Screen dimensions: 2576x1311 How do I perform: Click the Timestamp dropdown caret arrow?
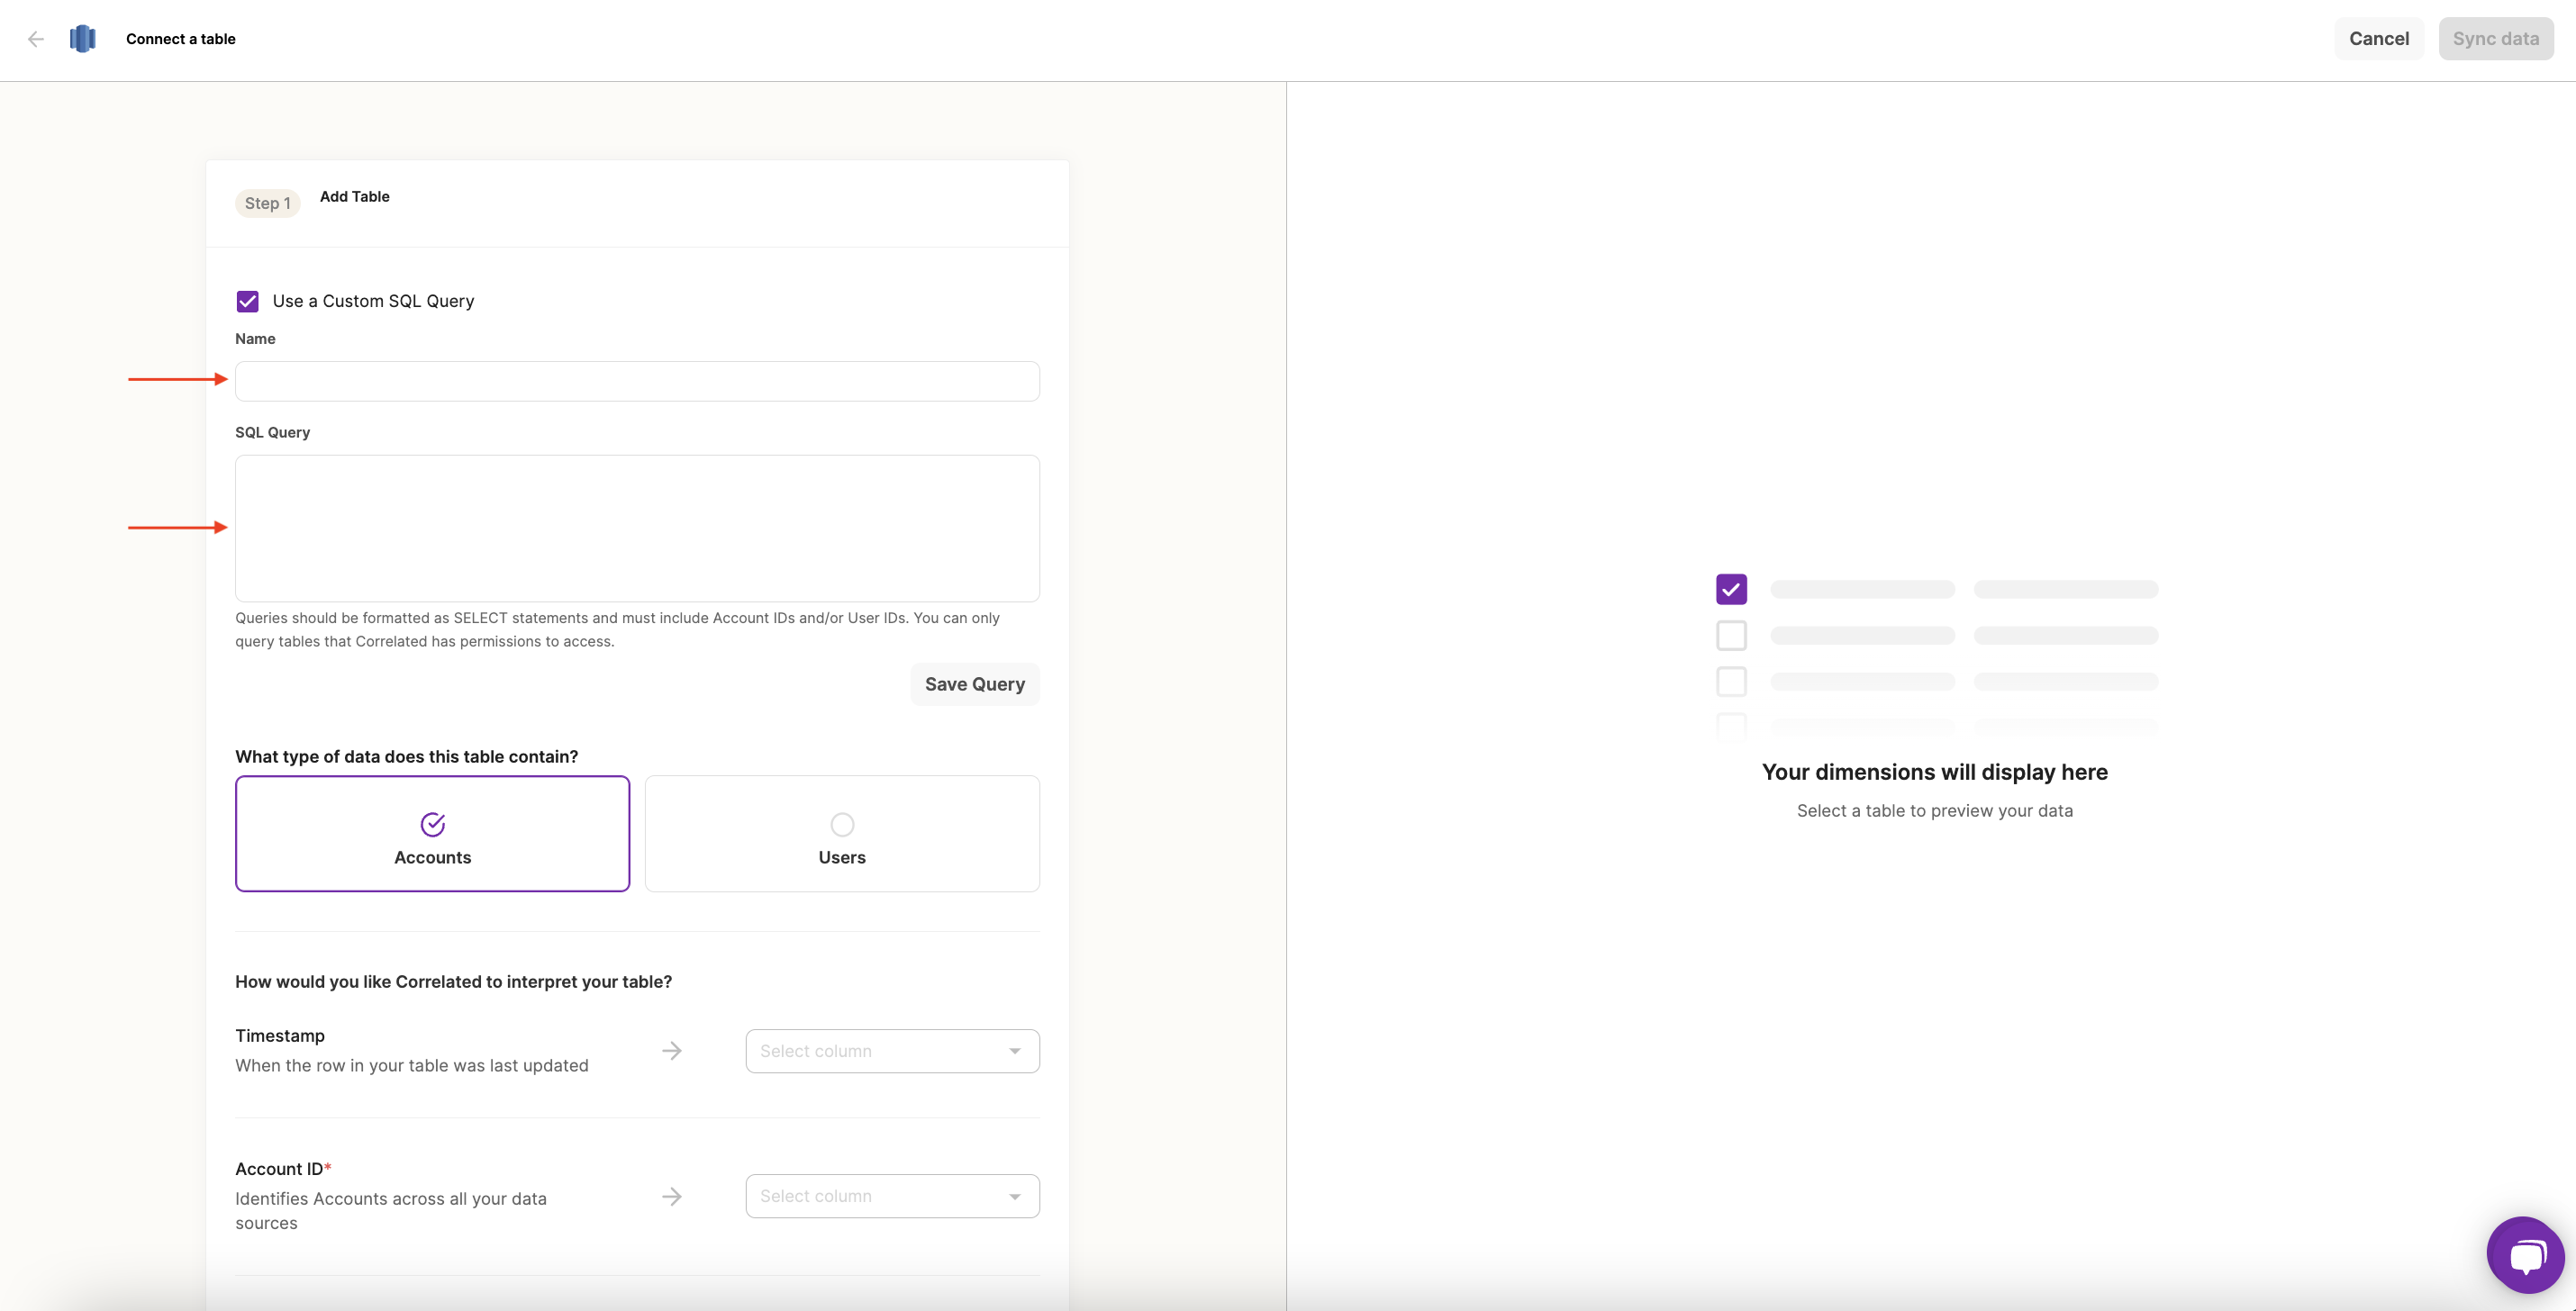1015,1051
